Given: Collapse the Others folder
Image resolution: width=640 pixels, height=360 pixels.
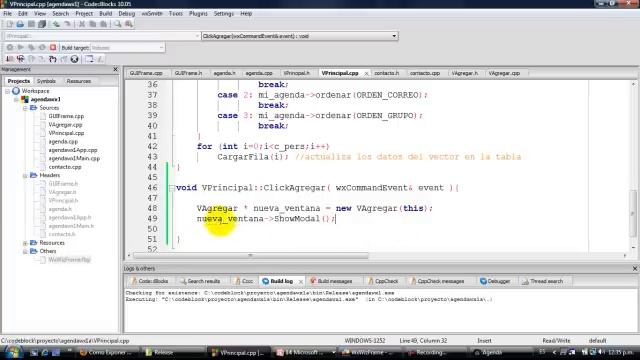Looking at the screenshot, I should (25, 251).
